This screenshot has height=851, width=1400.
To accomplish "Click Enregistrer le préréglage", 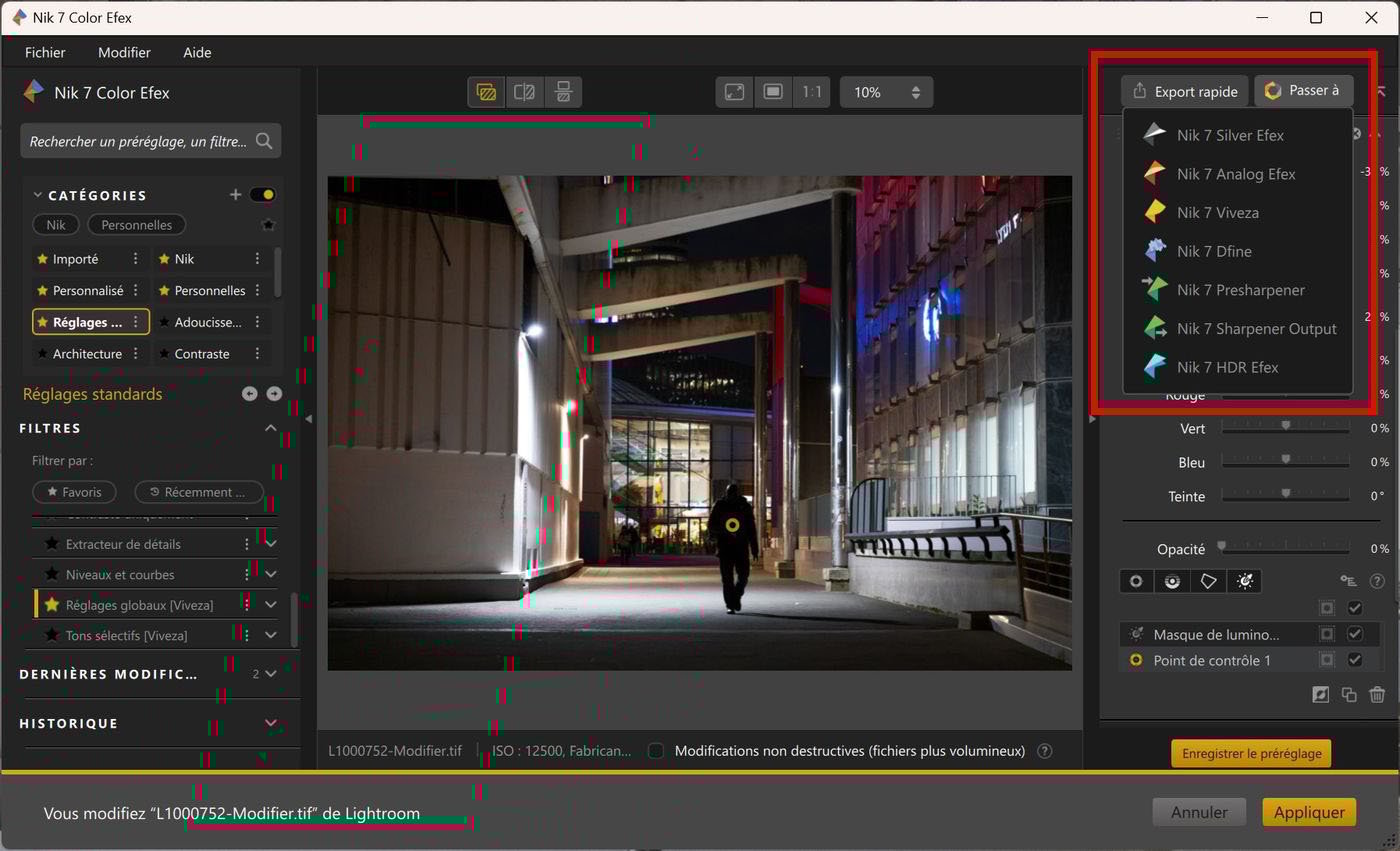I will (x=1251, y=753).
